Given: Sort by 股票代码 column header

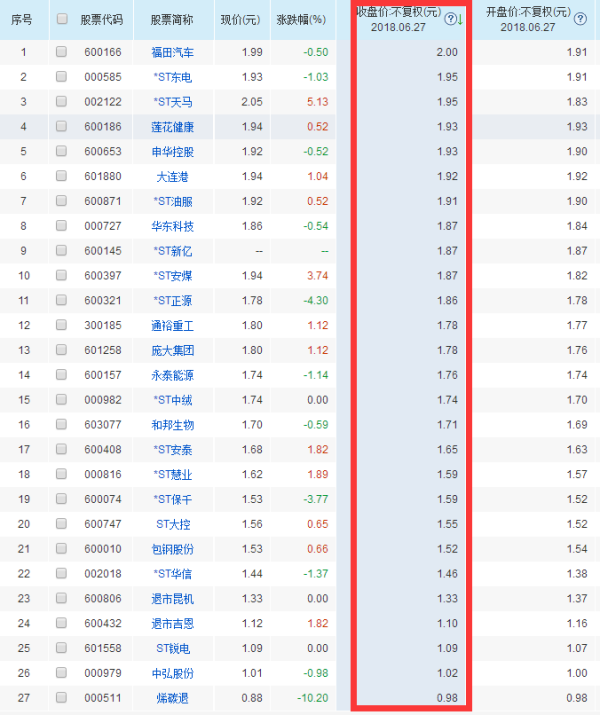Looking at the screenshot, I should click(x=101, y=20).
